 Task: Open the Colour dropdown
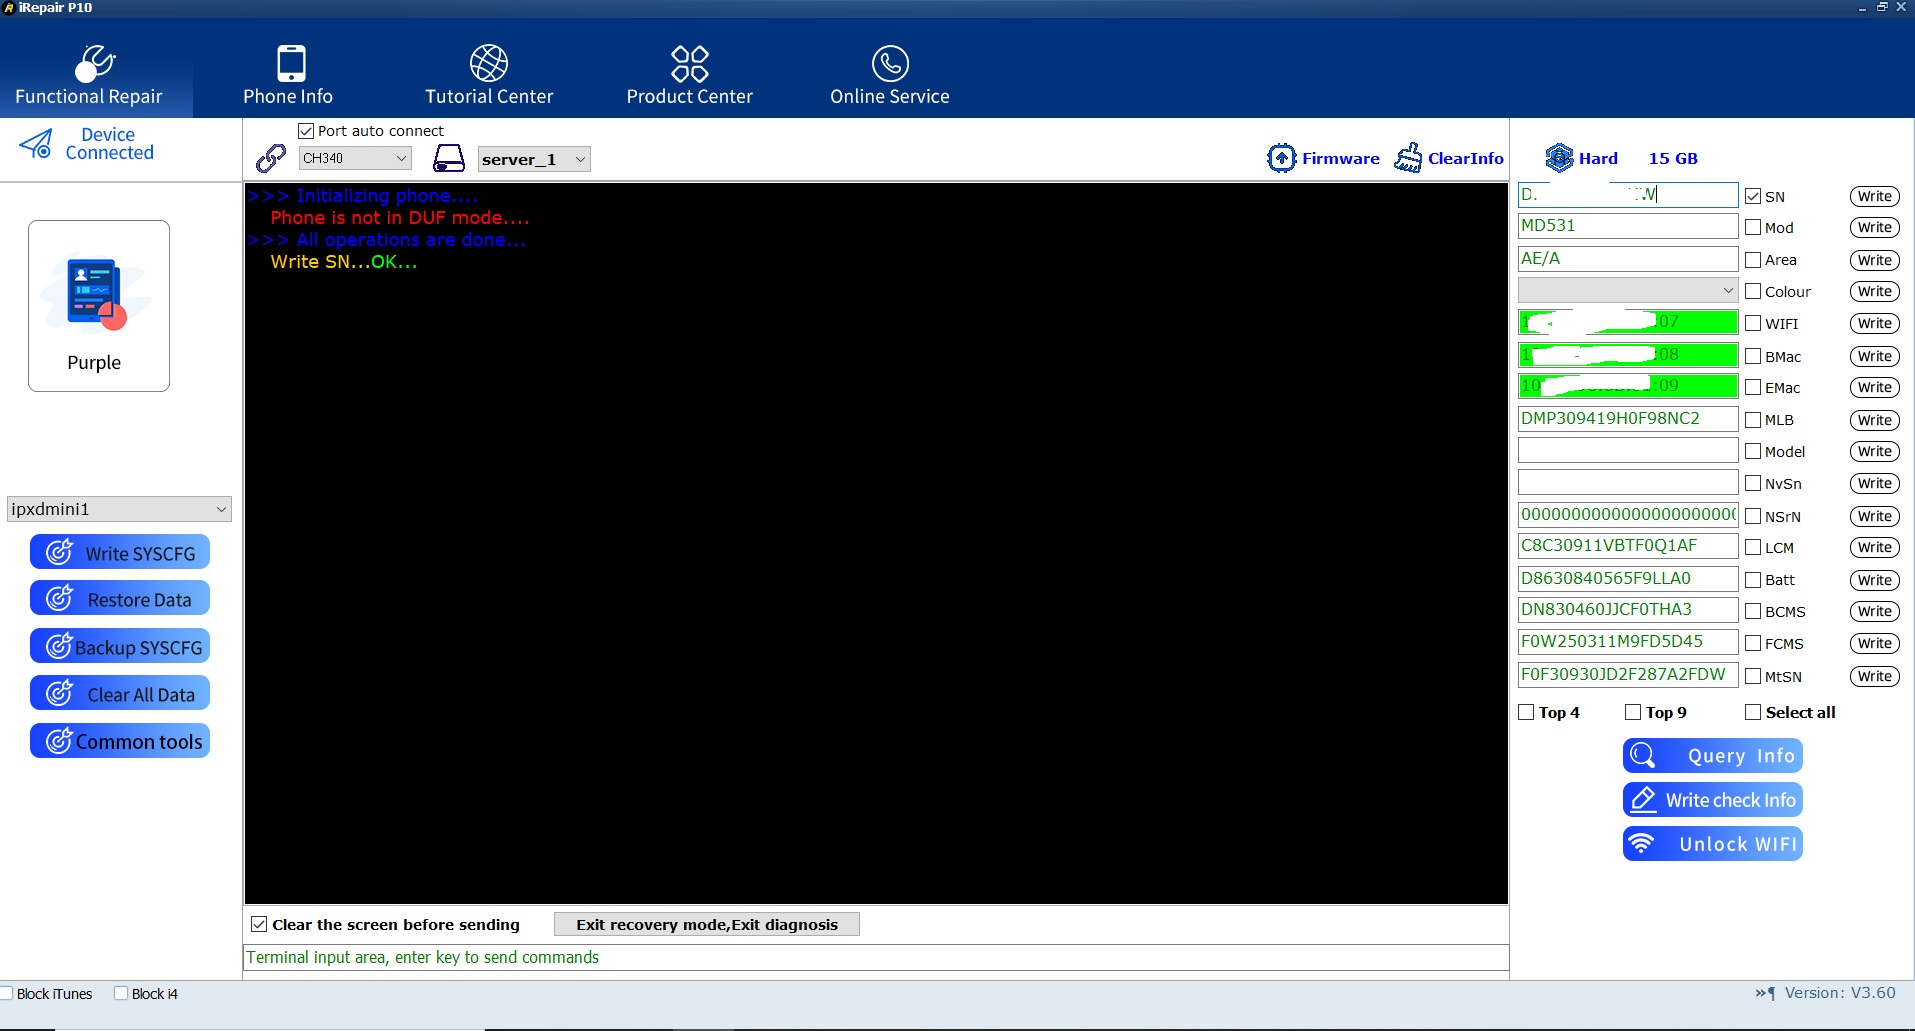tap(1628, 290)
